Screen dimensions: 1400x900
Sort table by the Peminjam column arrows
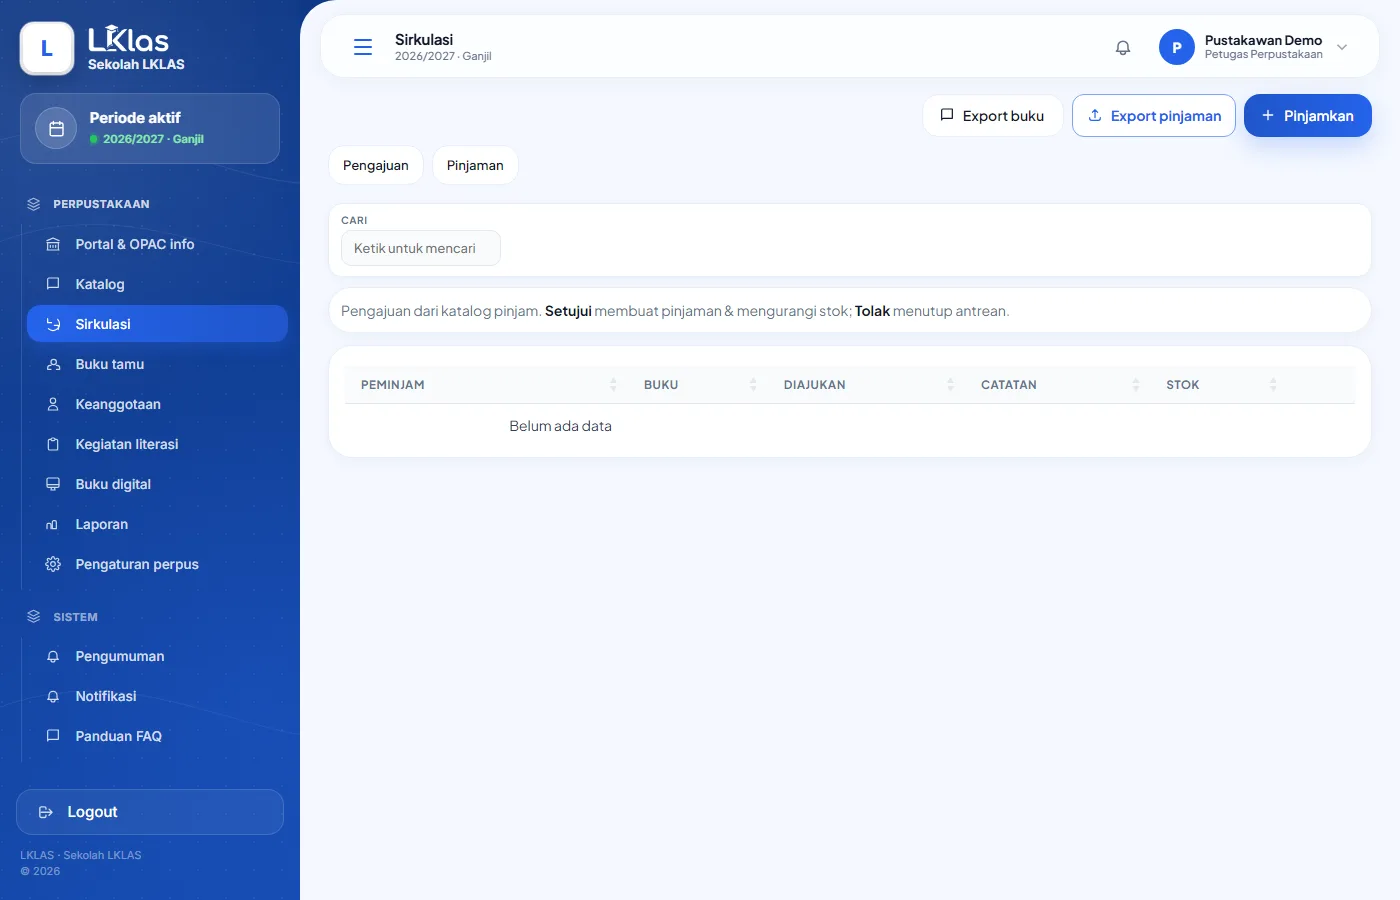[x=613, y=385]
